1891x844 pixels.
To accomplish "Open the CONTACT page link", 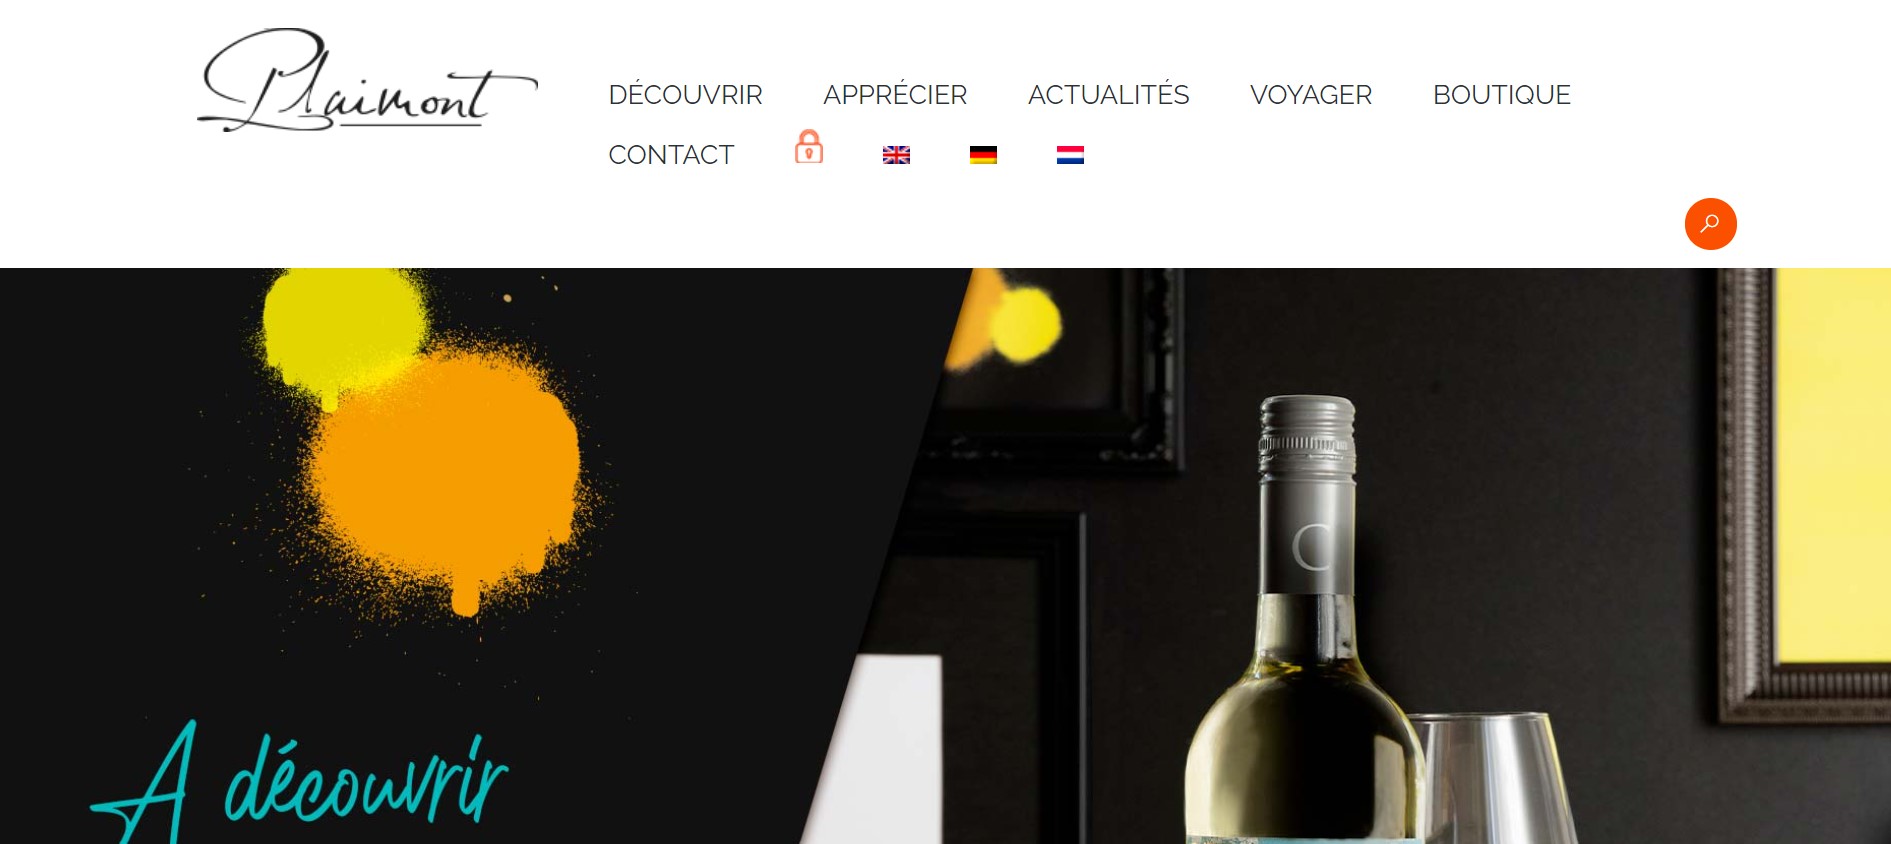I will pos(671,155).
